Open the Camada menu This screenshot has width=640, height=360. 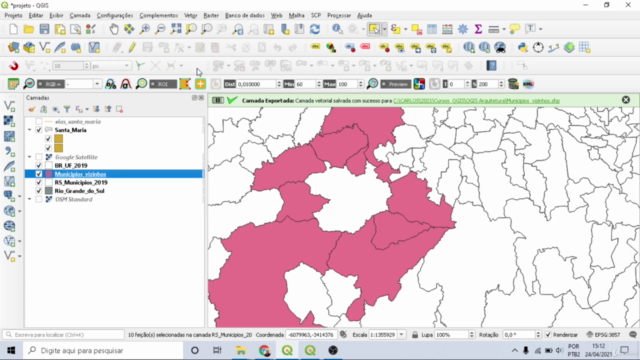pos(80,16)
